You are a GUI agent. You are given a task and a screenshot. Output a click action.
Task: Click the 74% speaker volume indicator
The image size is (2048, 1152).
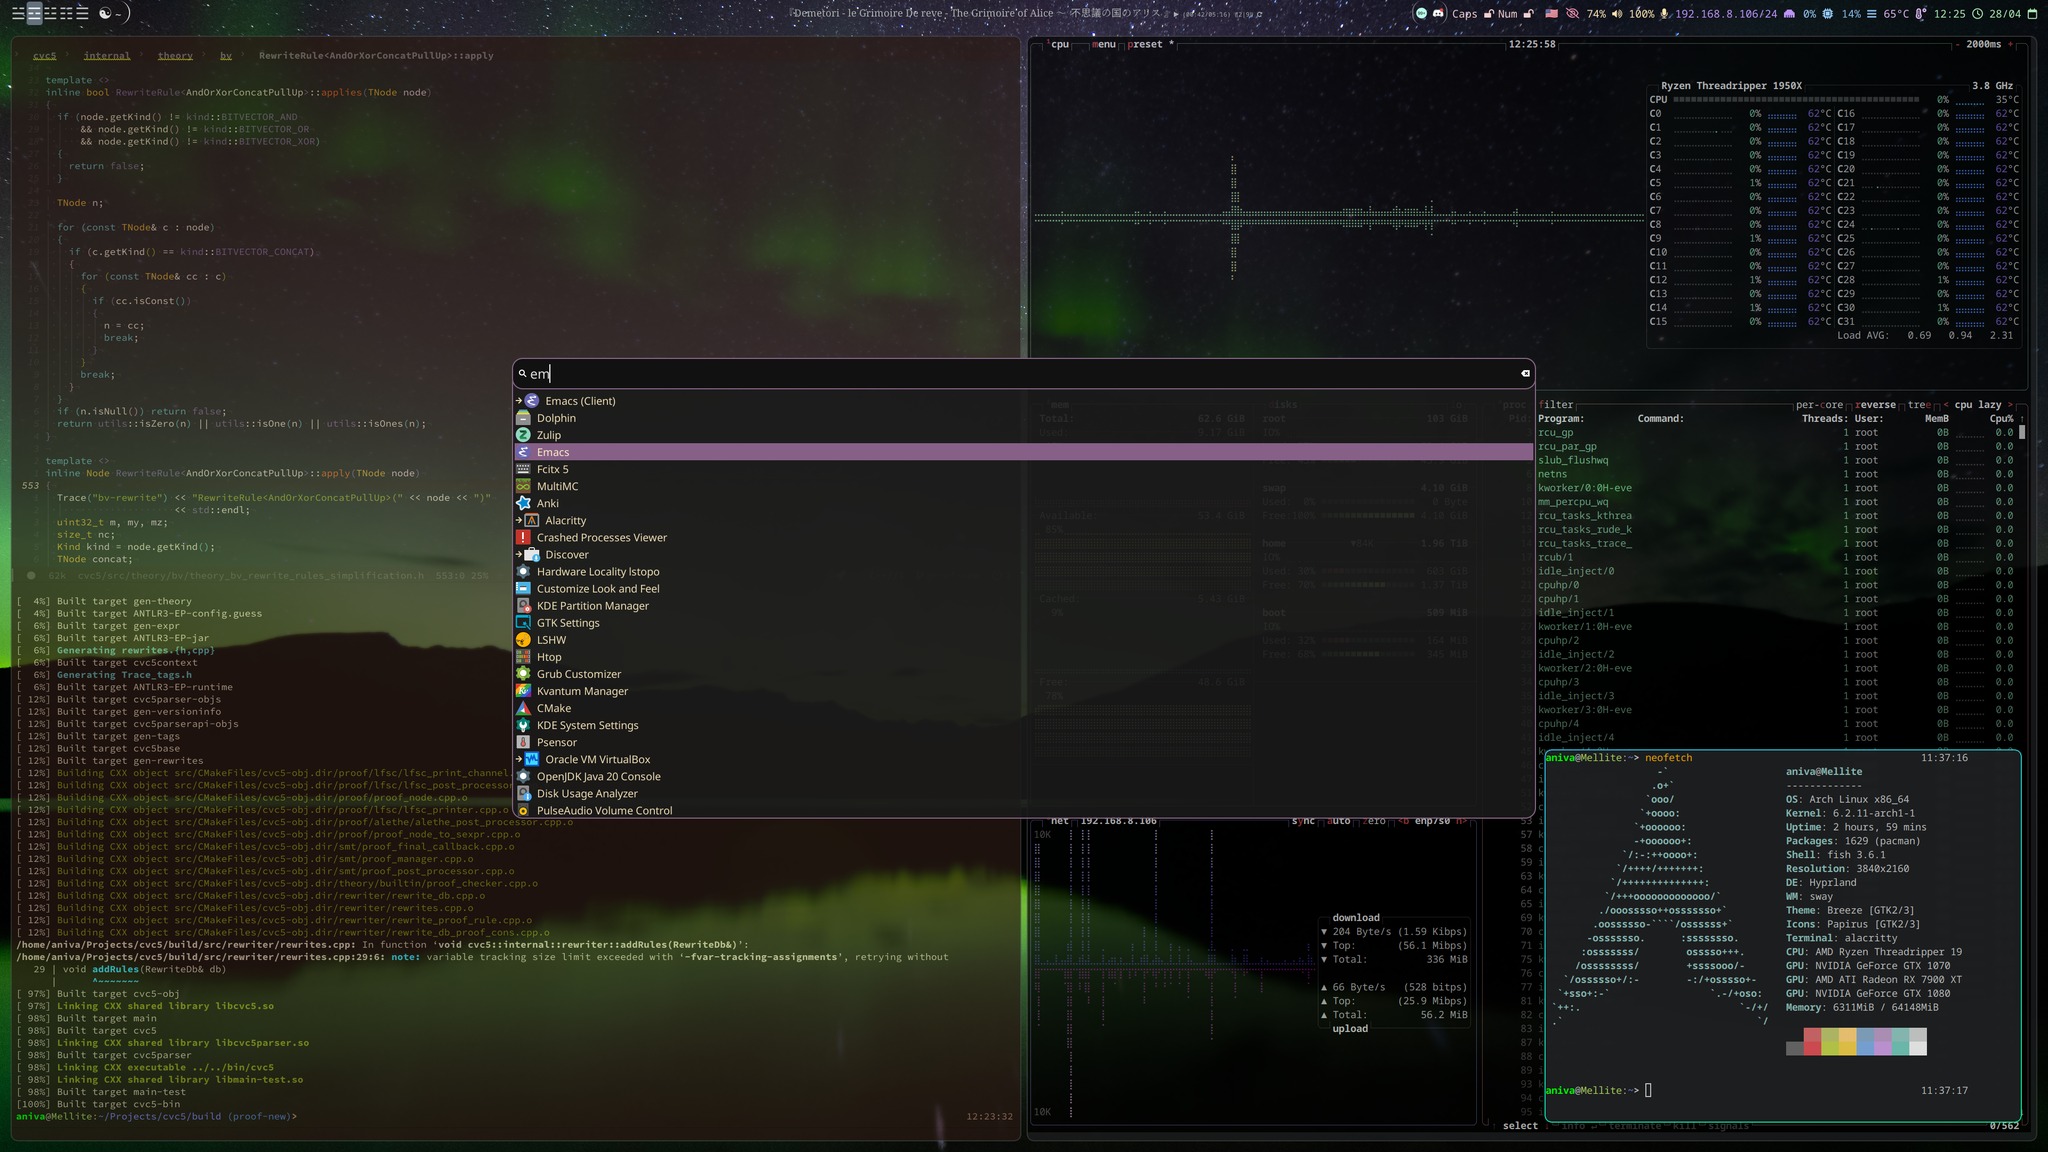point(1604,14)
